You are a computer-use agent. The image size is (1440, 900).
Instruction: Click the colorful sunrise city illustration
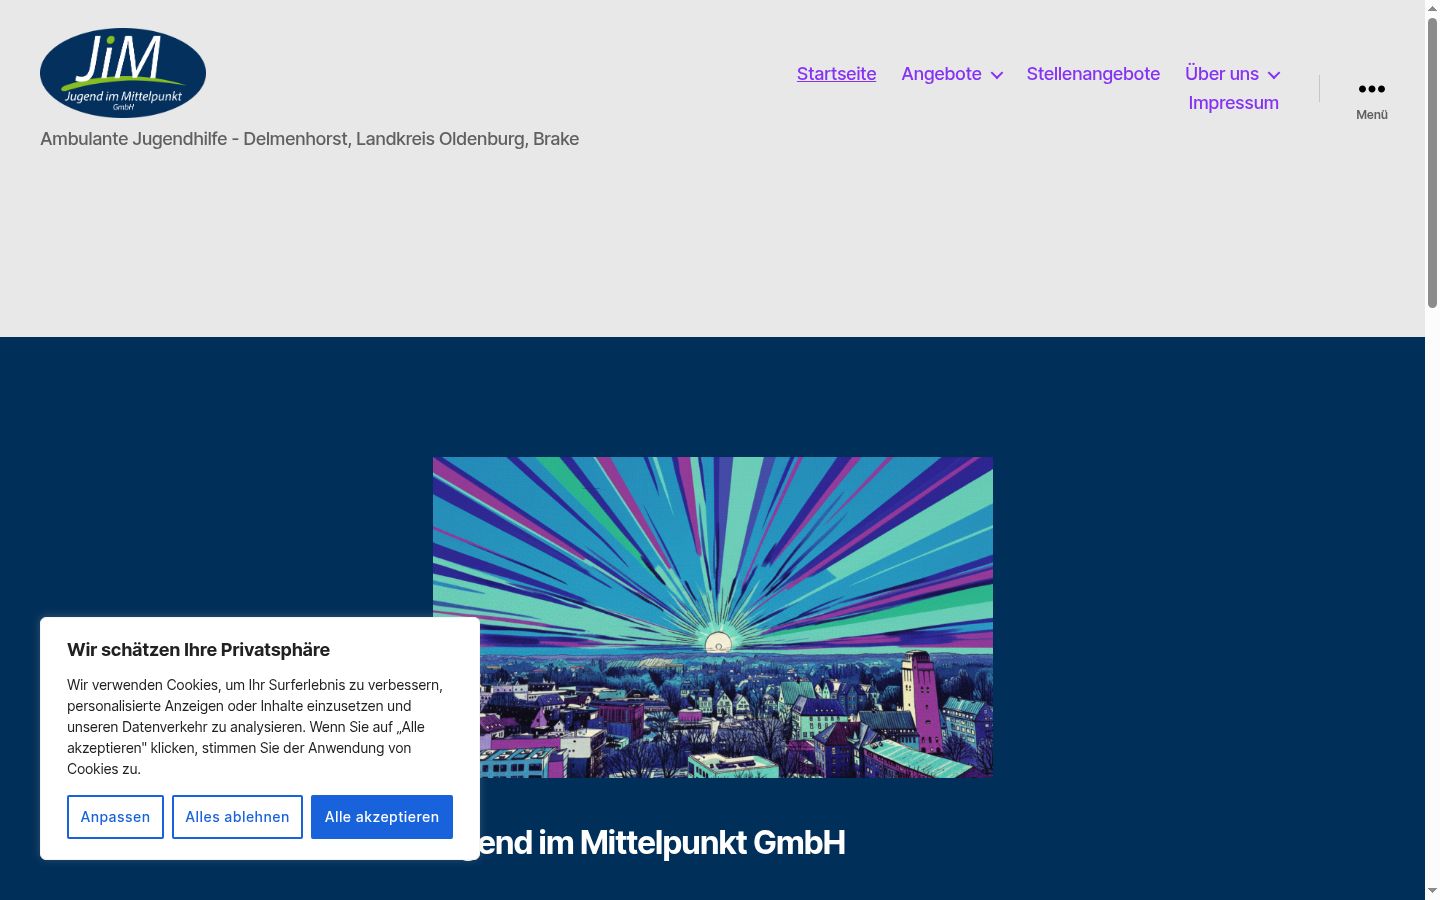(x=713, y=617)
